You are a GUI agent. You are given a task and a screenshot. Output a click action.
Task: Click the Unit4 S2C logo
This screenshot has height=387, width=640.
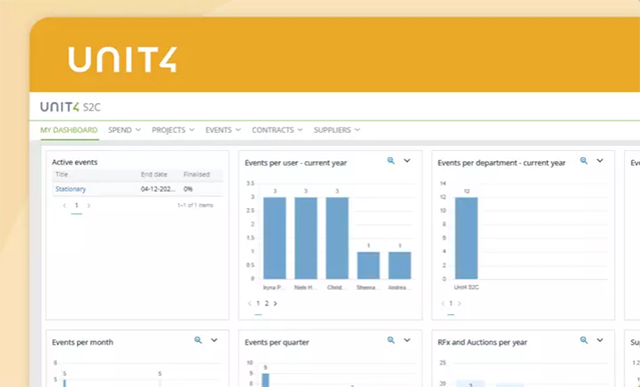70,107
